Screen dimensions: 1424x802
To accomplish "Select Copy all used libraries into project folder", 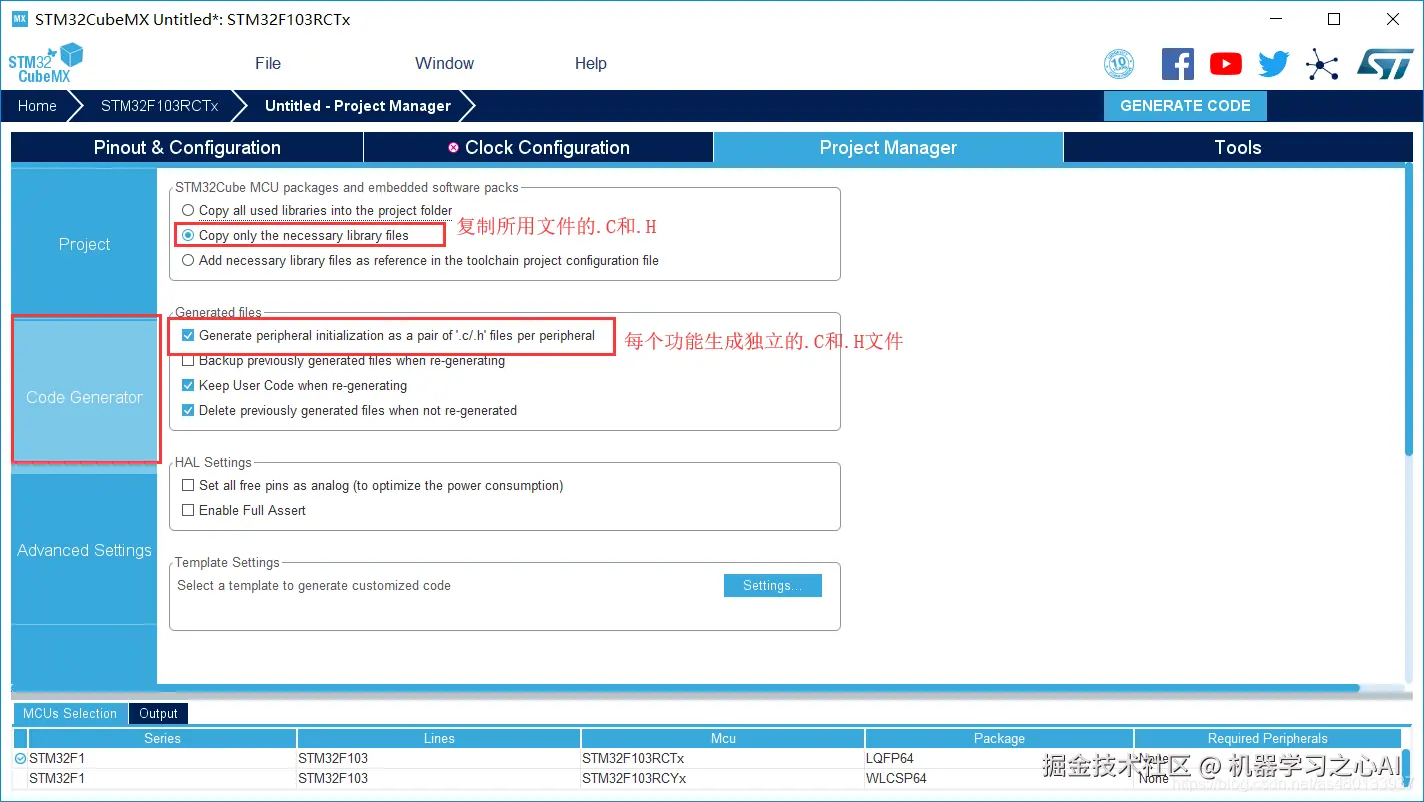I will pos(188,210).
